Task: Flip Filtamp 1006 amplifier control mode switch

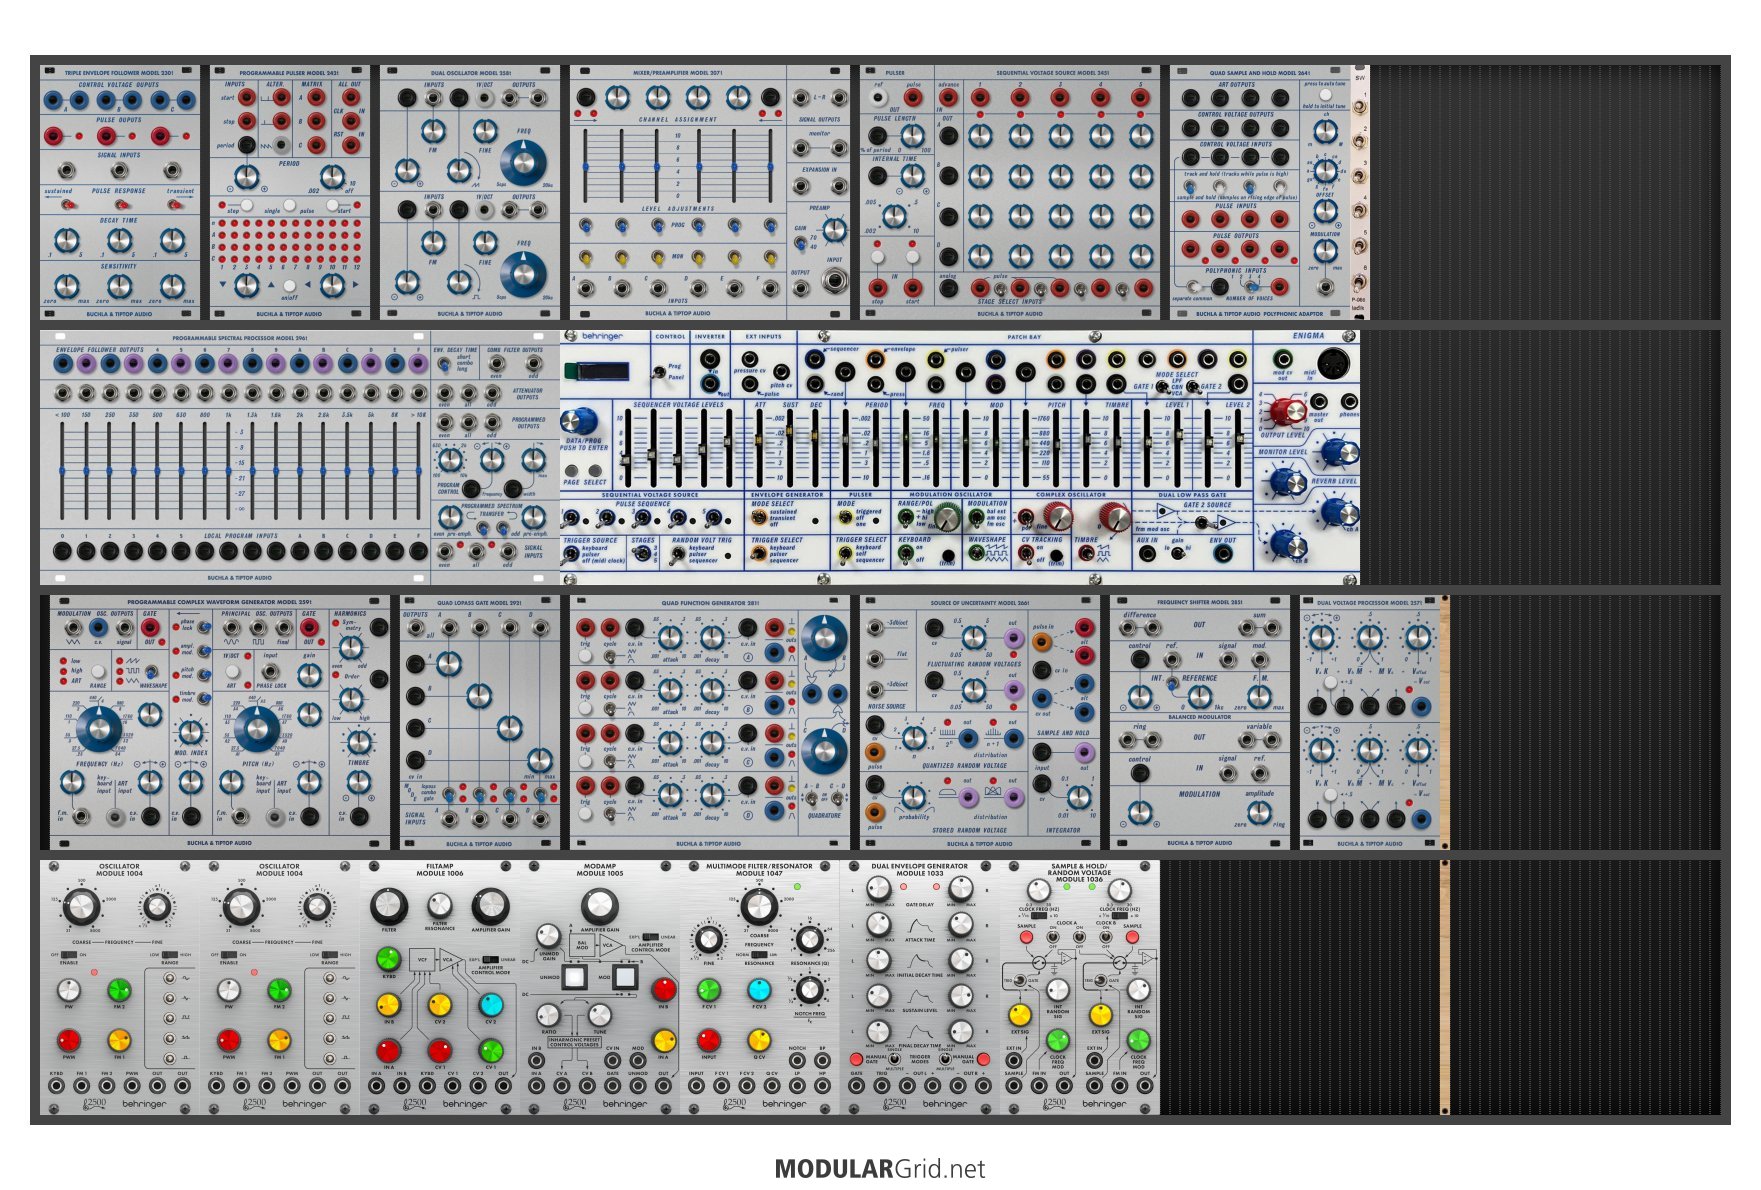Action: (x=491, y=958)
